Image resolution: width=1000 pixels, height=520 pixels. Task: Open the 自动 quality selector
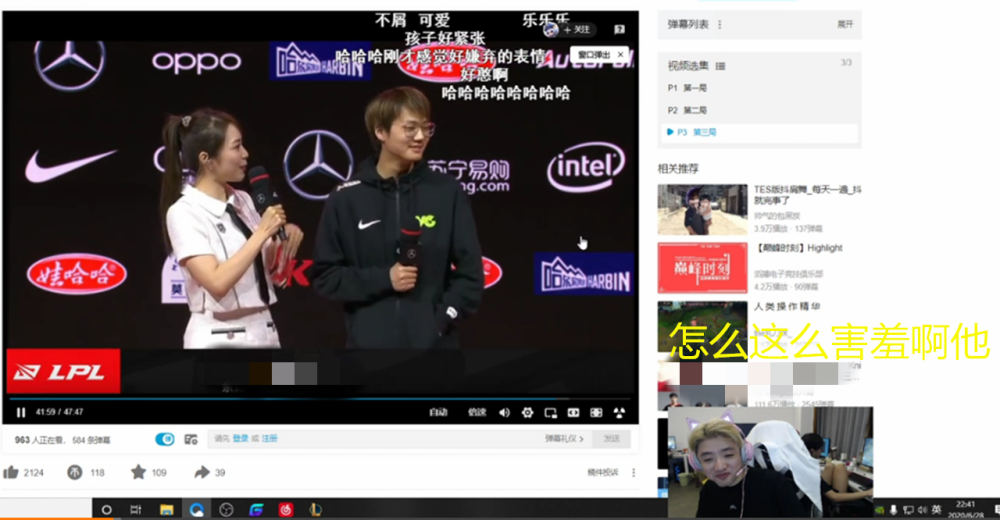pyautogui.click(x=438, y=413)
